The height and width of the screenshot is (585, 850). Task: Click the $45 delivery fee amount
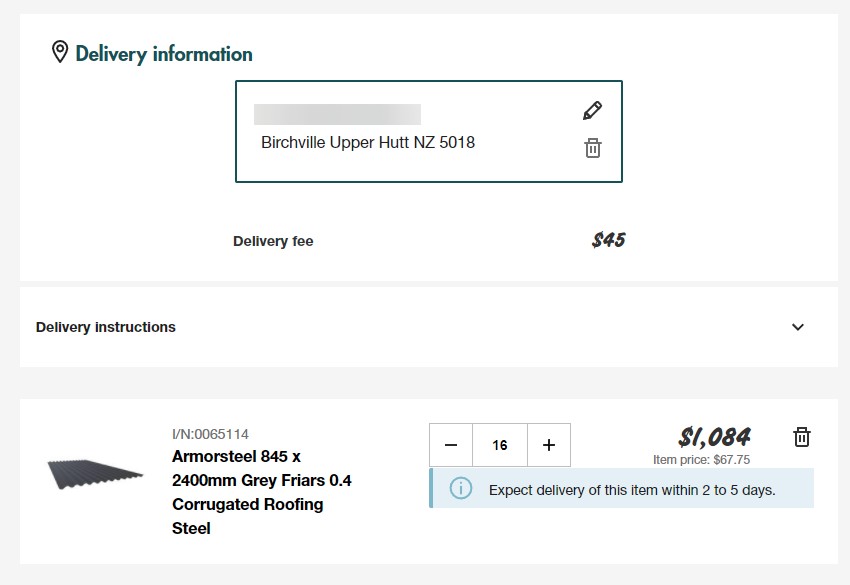click(x=608, y=240)
